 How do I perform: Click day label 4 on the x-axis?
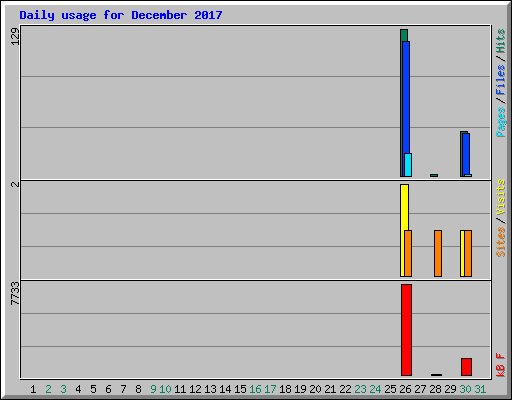coord(78,389)
